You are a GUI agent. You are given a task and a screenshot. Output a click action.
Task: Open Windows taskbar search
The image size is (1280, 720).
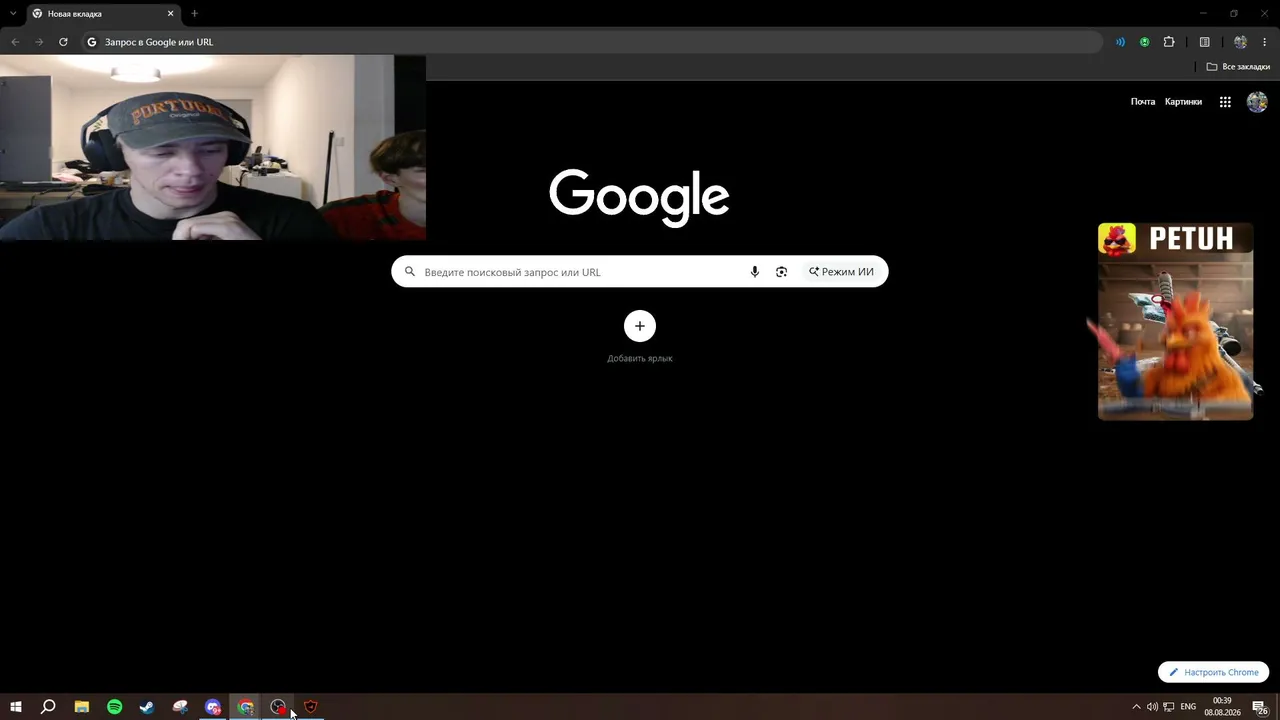point(48,707)
